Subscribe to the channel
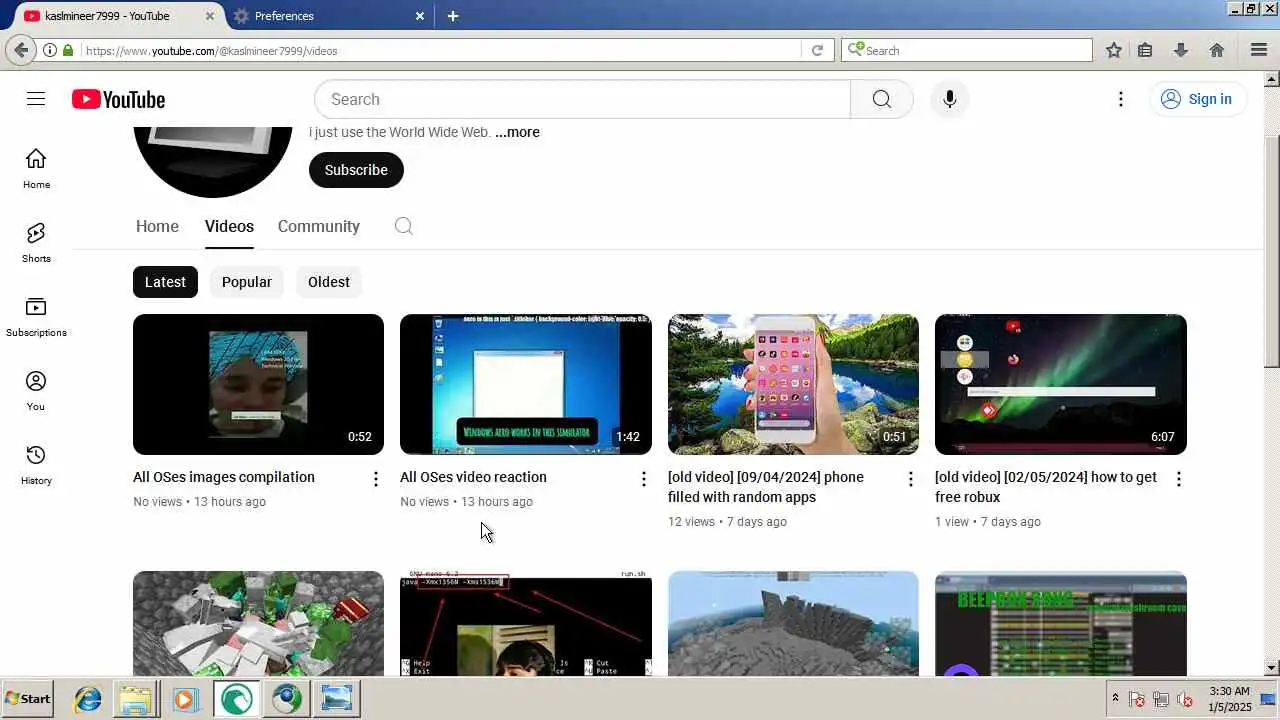Image resolution: width=1280 pixels, height=720 pixels. pos(356,170)
